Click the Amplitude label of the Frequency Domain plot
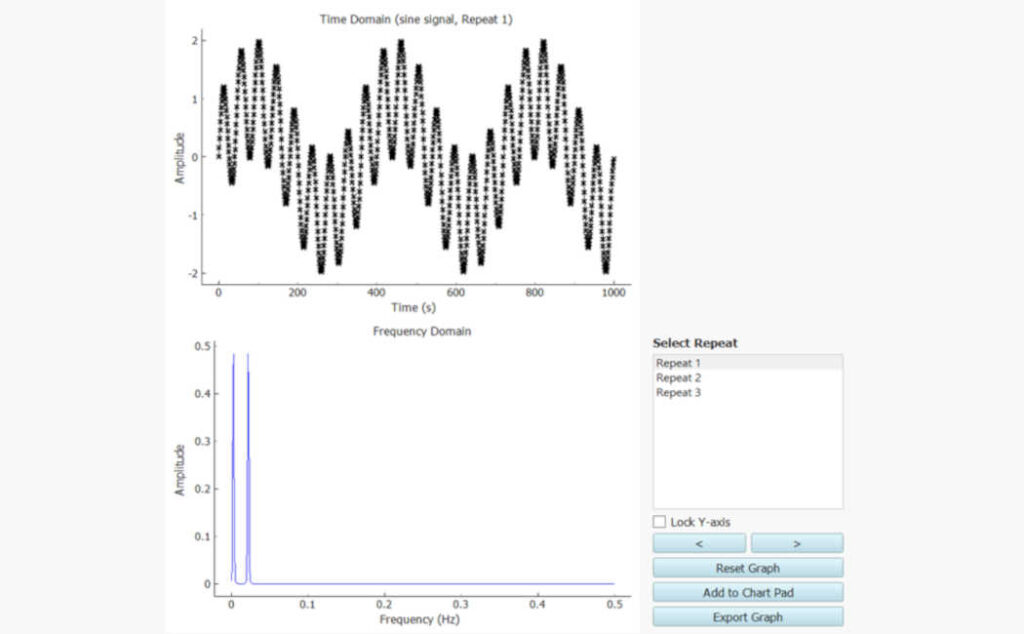This screenshot has height=634, width=1024. (180, 470)
